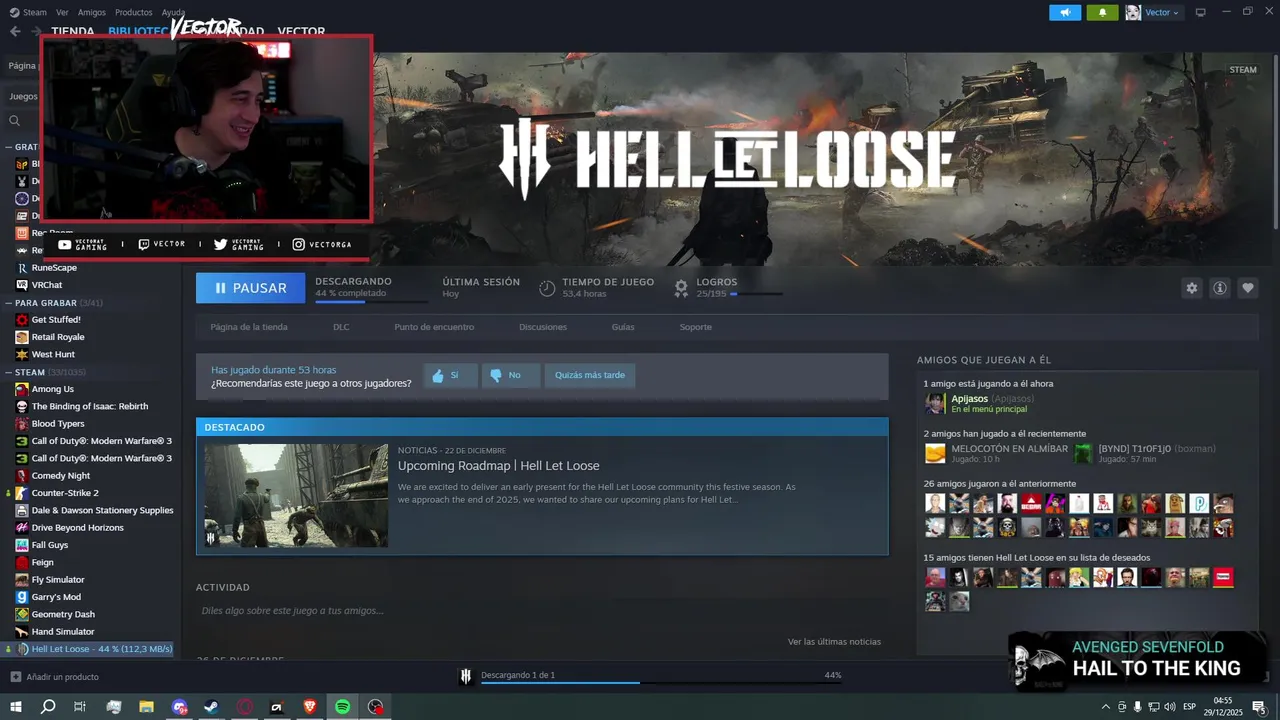Click the Geometry Dash game icon
Image resolution: width=1280 pixels, height=720 pixels.
(22, 614)
